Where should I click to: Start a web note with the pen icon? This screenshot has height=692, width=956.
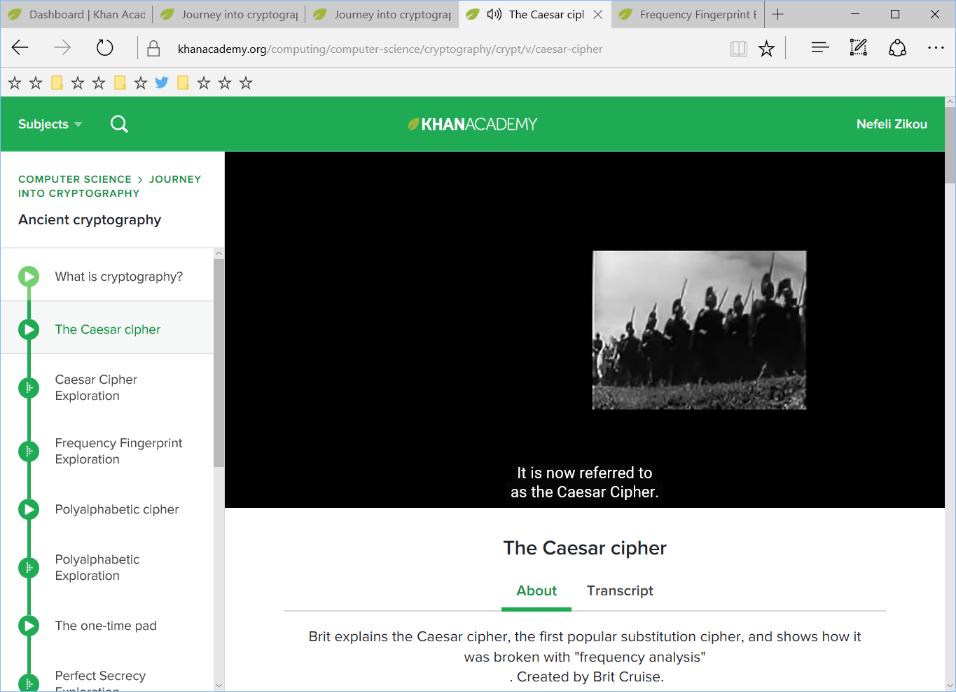[x=858, y=48]
